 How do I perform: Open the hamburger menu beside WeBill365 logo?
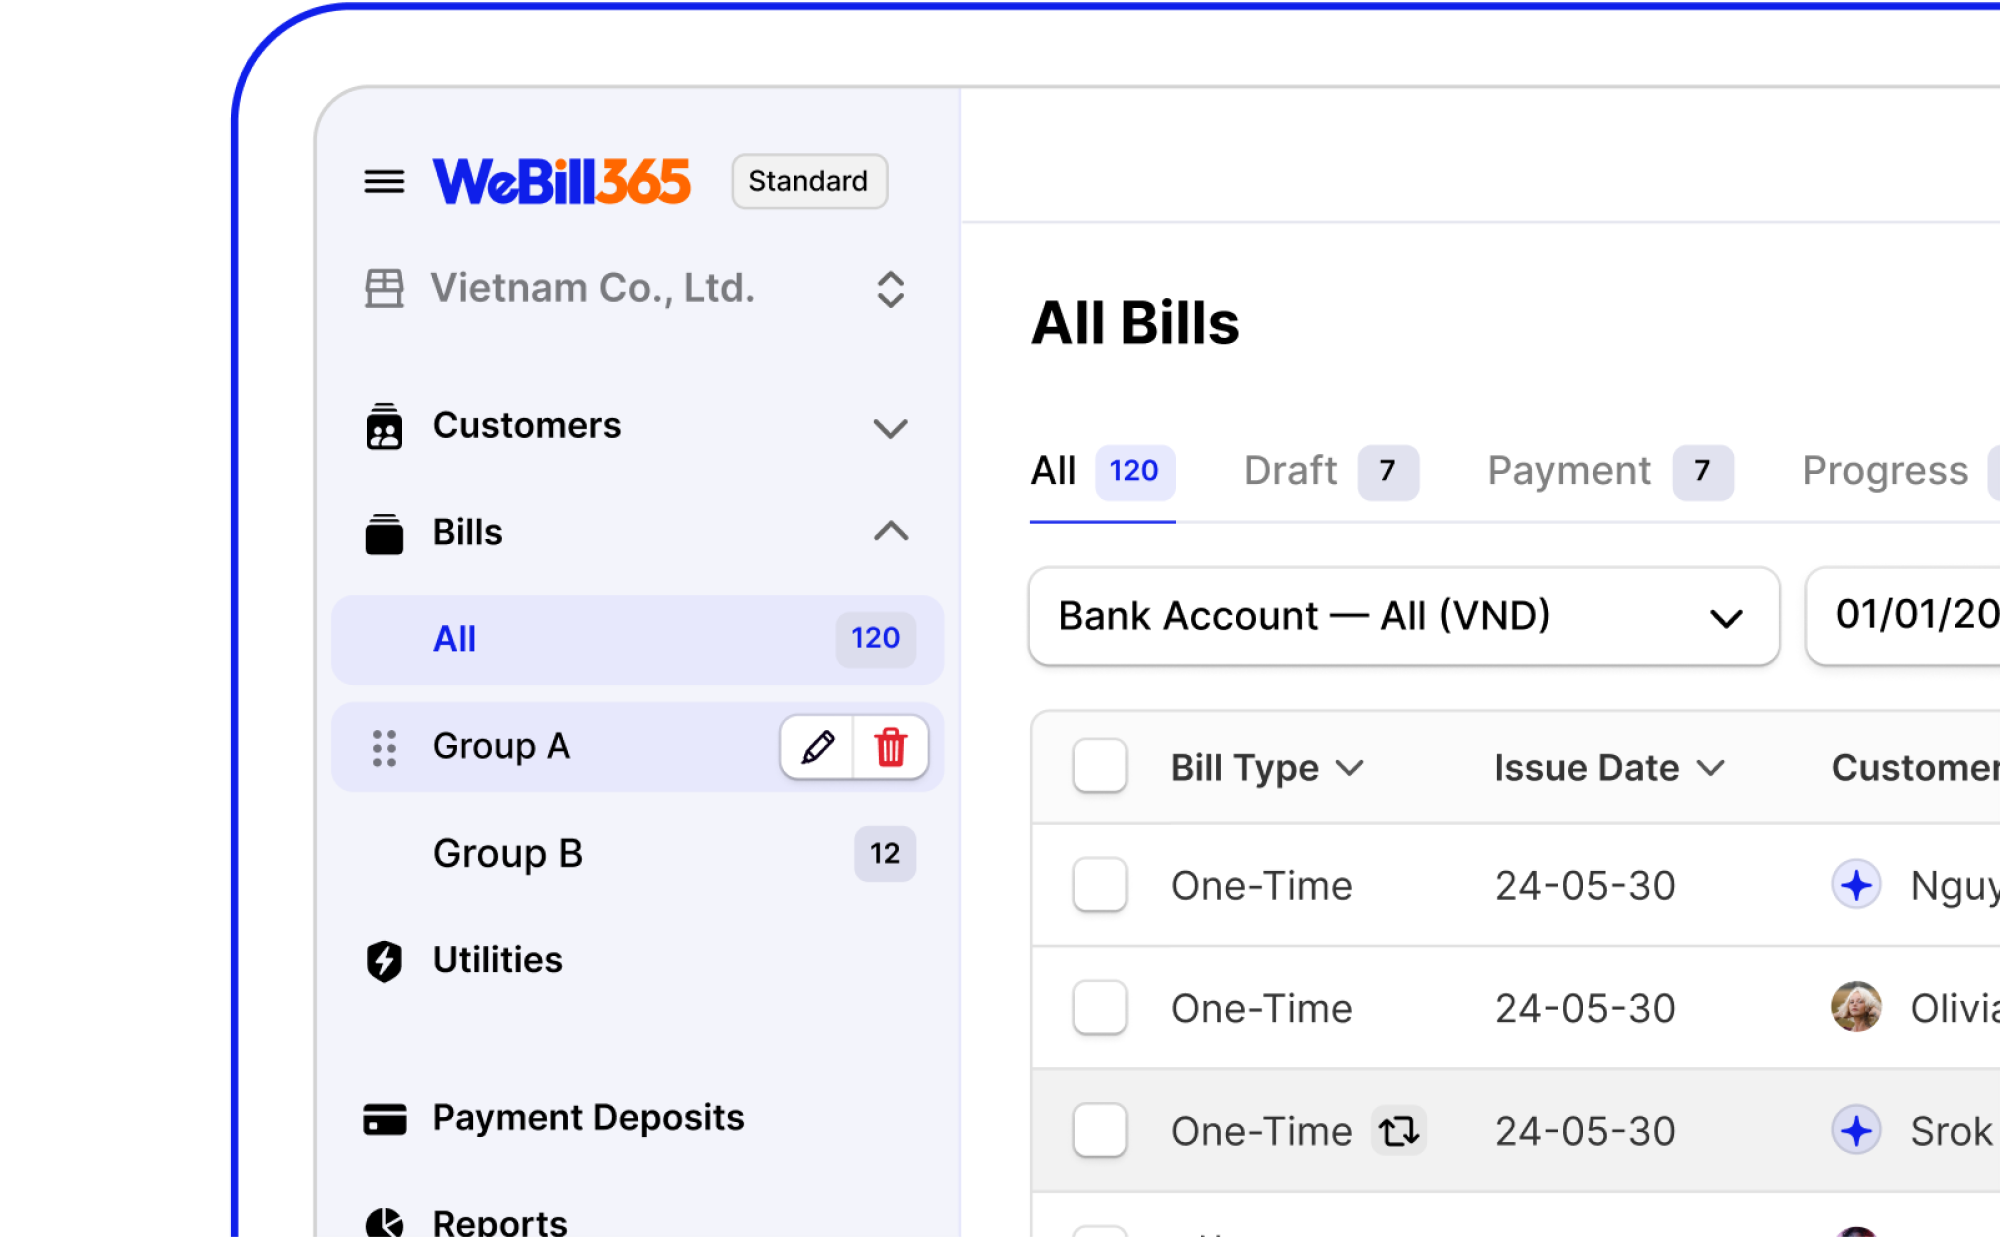(384, 181)
